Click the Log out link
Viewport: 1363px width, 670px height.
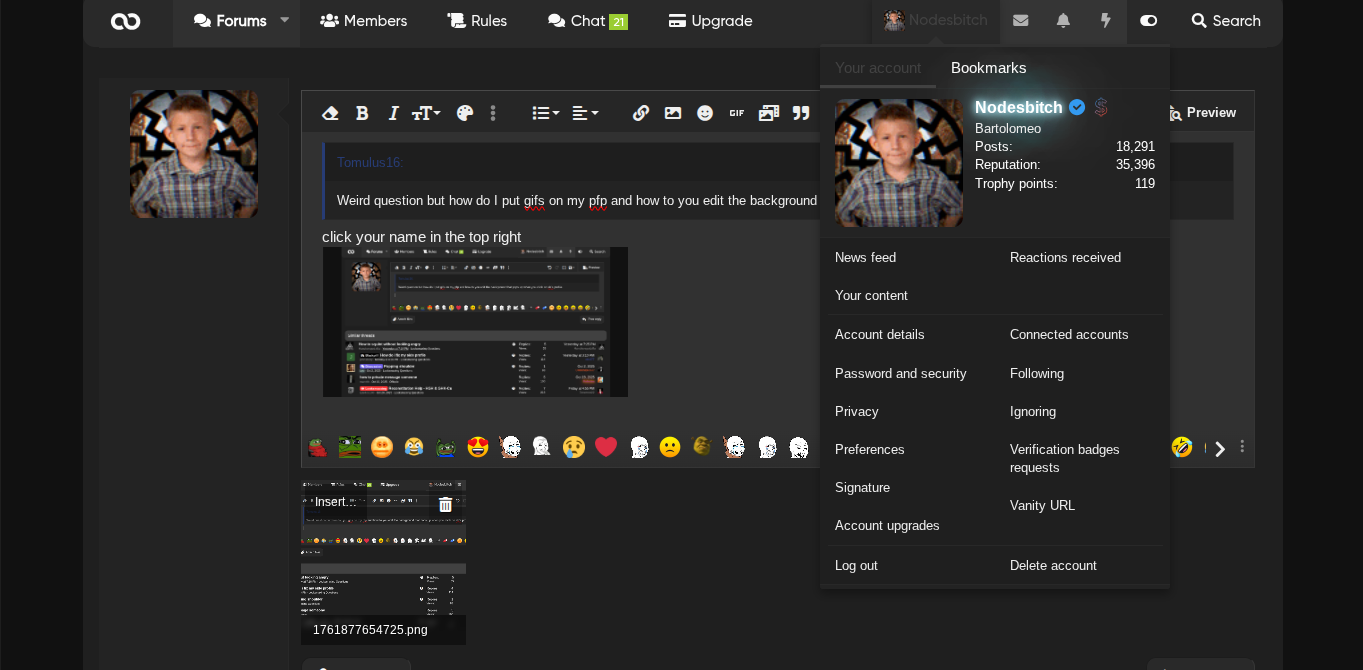856,565
